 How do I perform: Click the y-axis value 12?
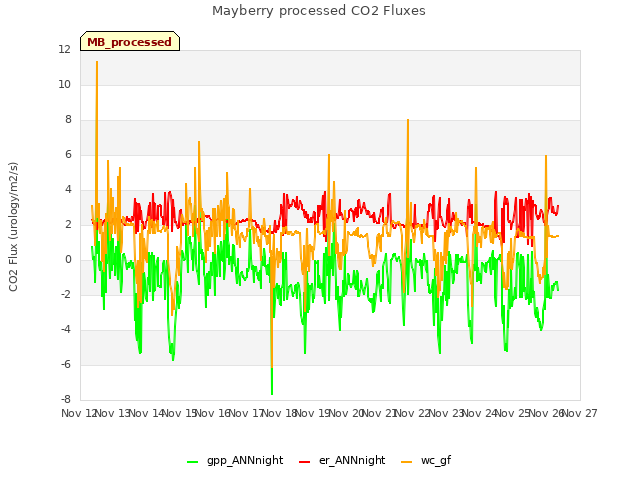click(64, 49)
